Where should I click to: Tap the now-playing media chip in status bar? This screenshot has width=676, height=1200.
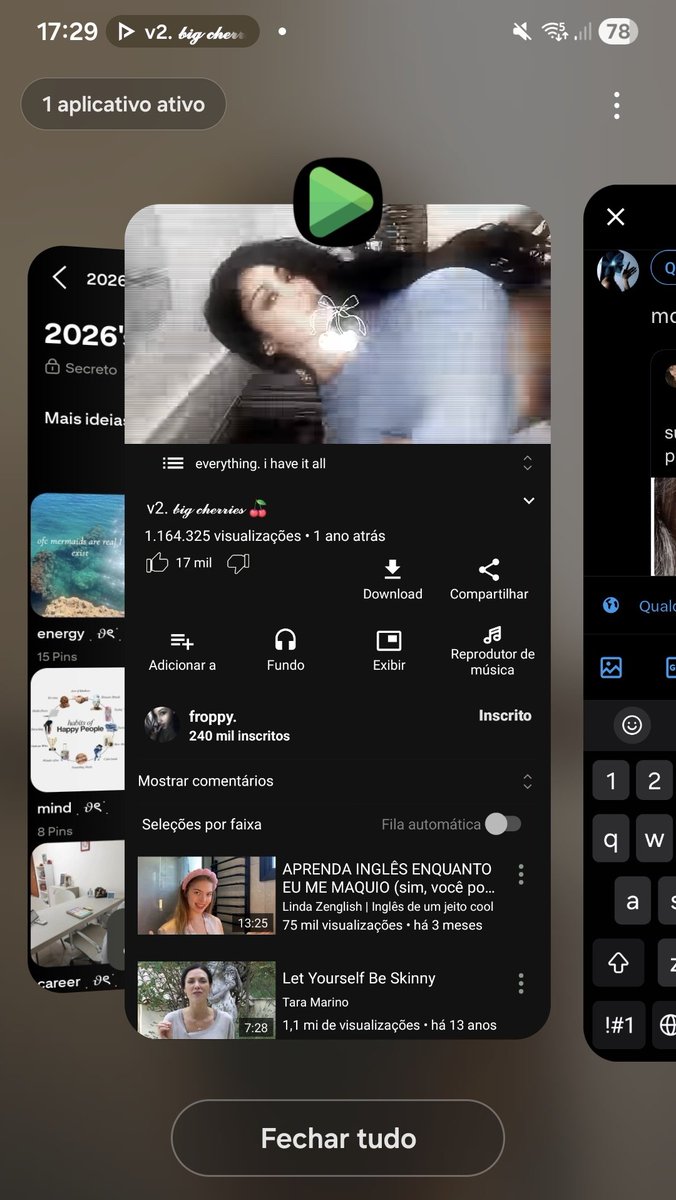(182, 32)
